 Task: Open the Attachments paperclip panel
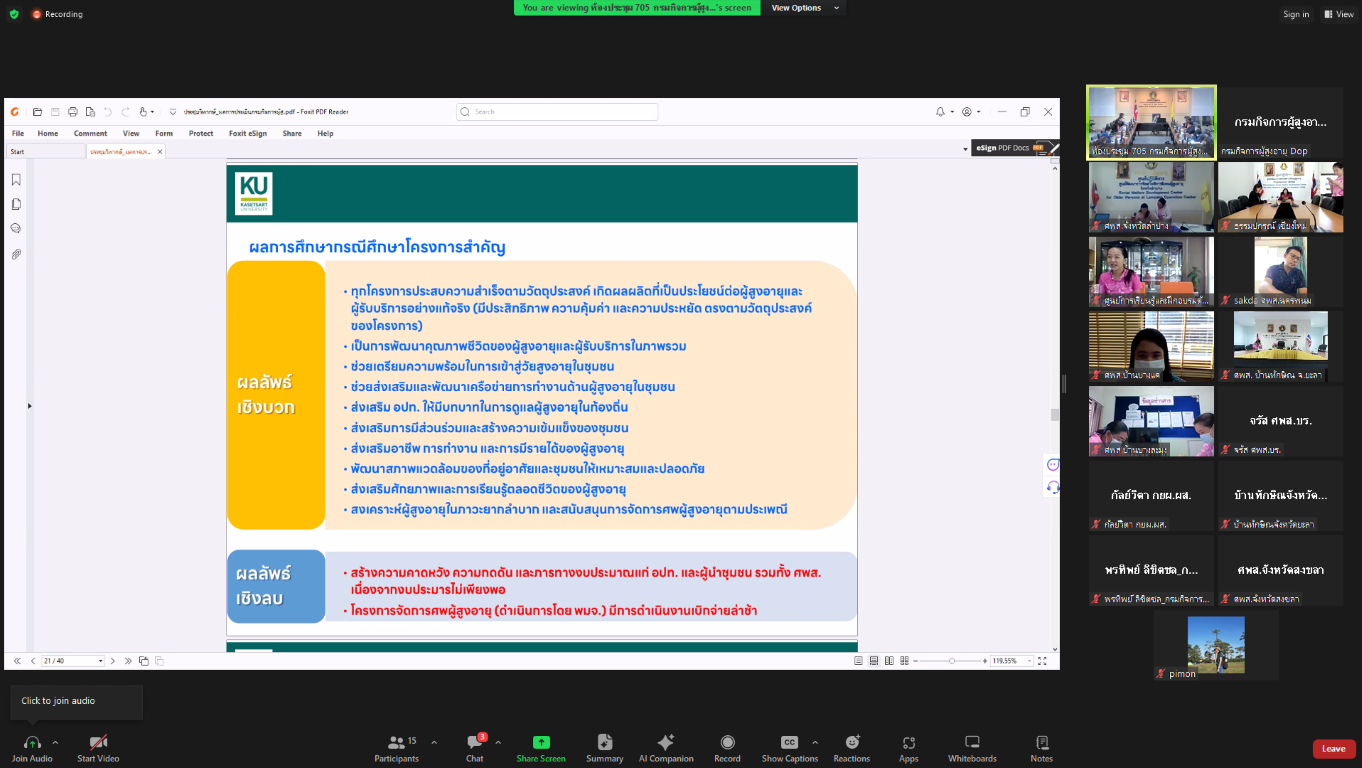pos(16,254)
